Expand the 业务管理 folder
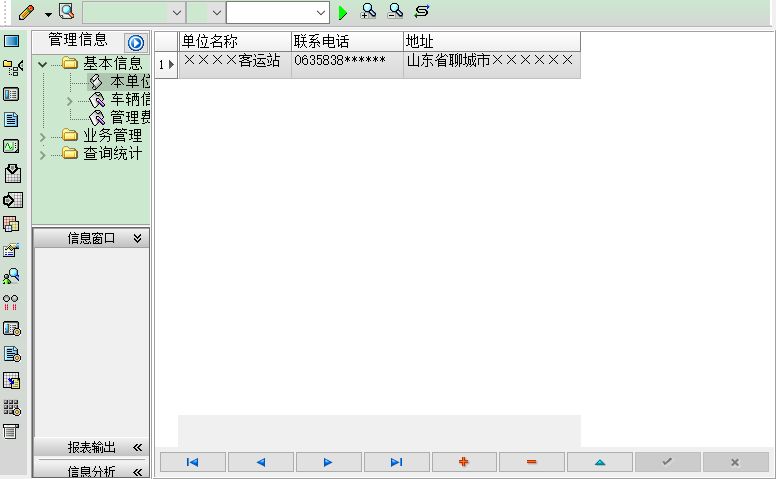 [43, 137]
